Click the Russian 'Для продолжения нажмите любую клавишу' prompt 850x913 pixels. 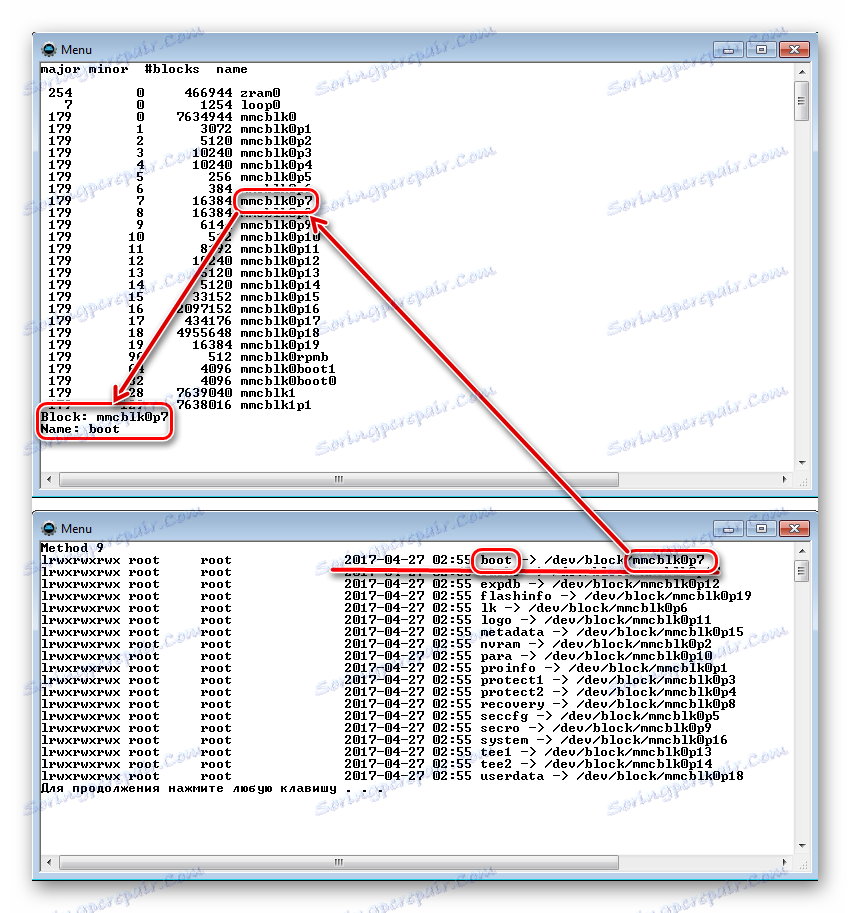189,788
